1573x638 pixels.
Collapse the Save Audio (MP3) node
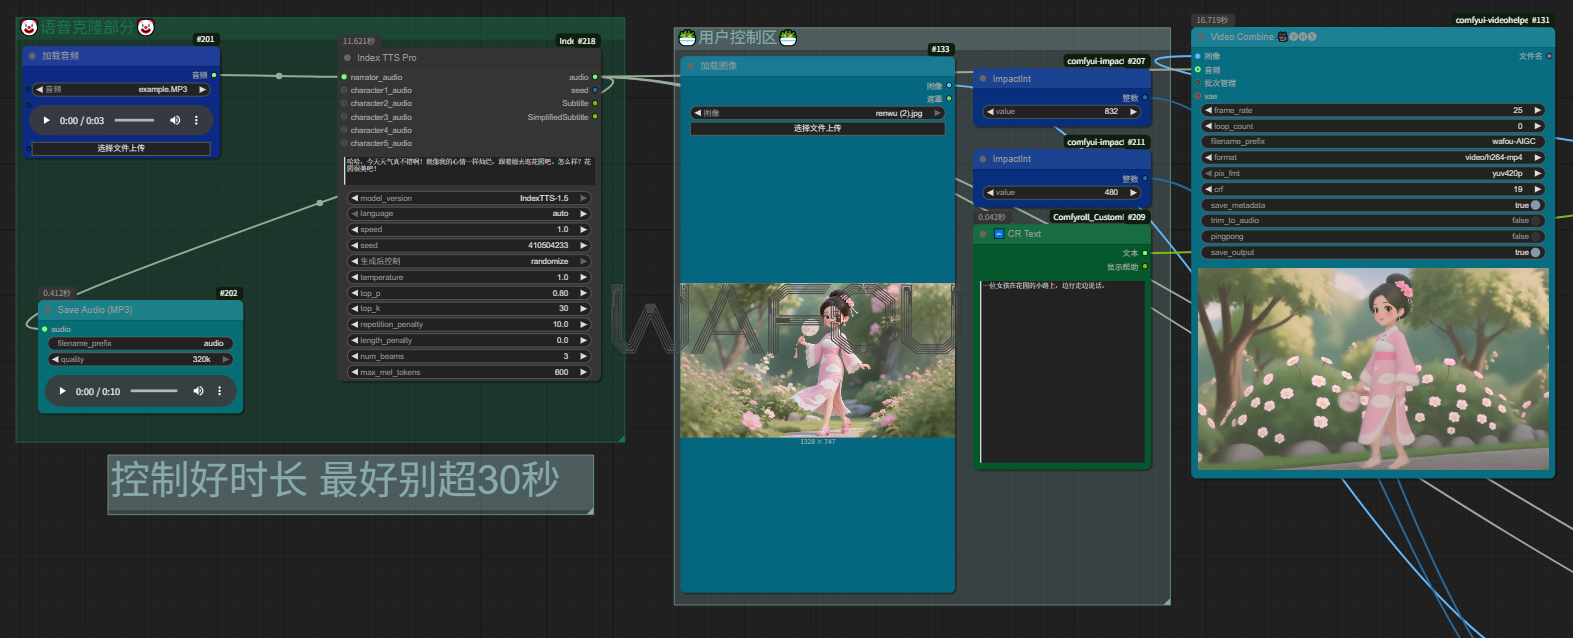(x=46, y=310)
